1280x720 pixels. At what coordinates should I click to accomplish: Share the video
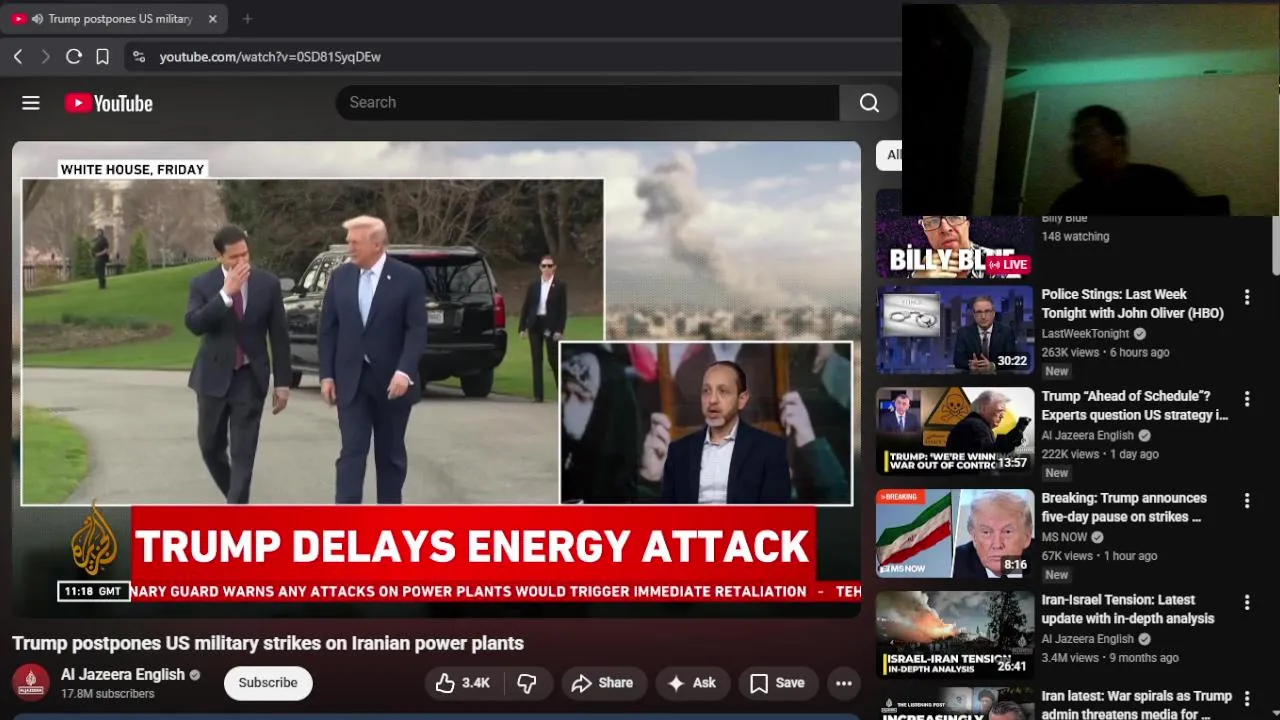coord(602,683)
